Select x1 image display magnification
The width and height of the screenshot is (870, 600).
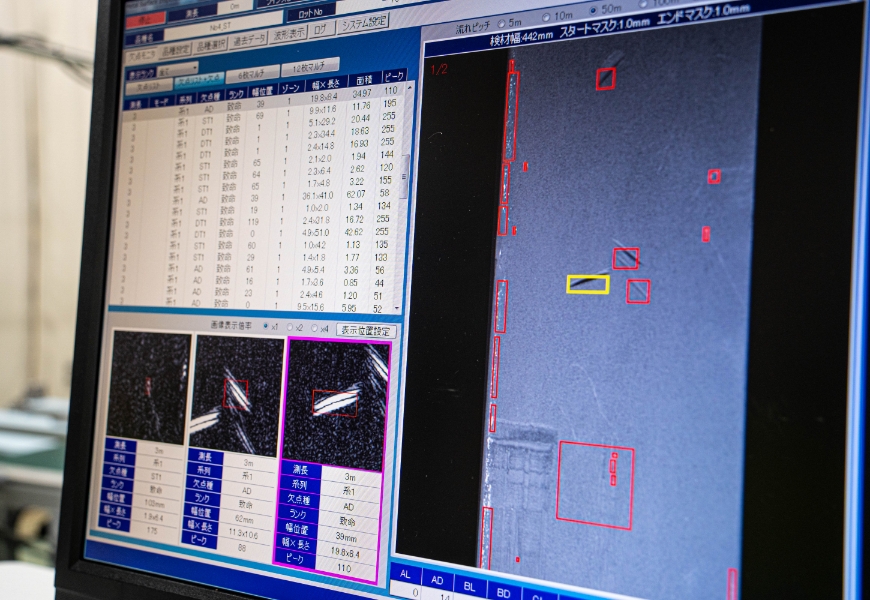[268, 327]
